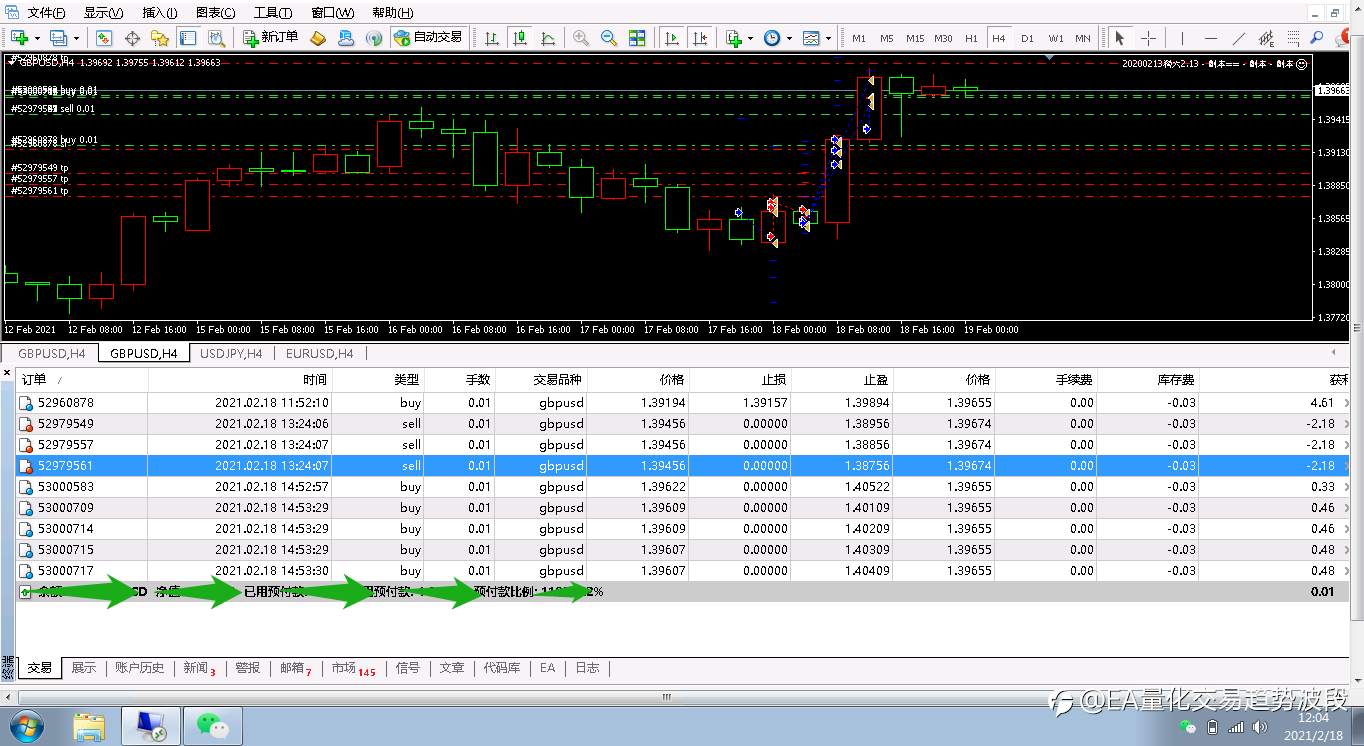1364x746 pixels.
Task: Click the terminal horizontal scrollbar thumb
Action: click(668, 697)
